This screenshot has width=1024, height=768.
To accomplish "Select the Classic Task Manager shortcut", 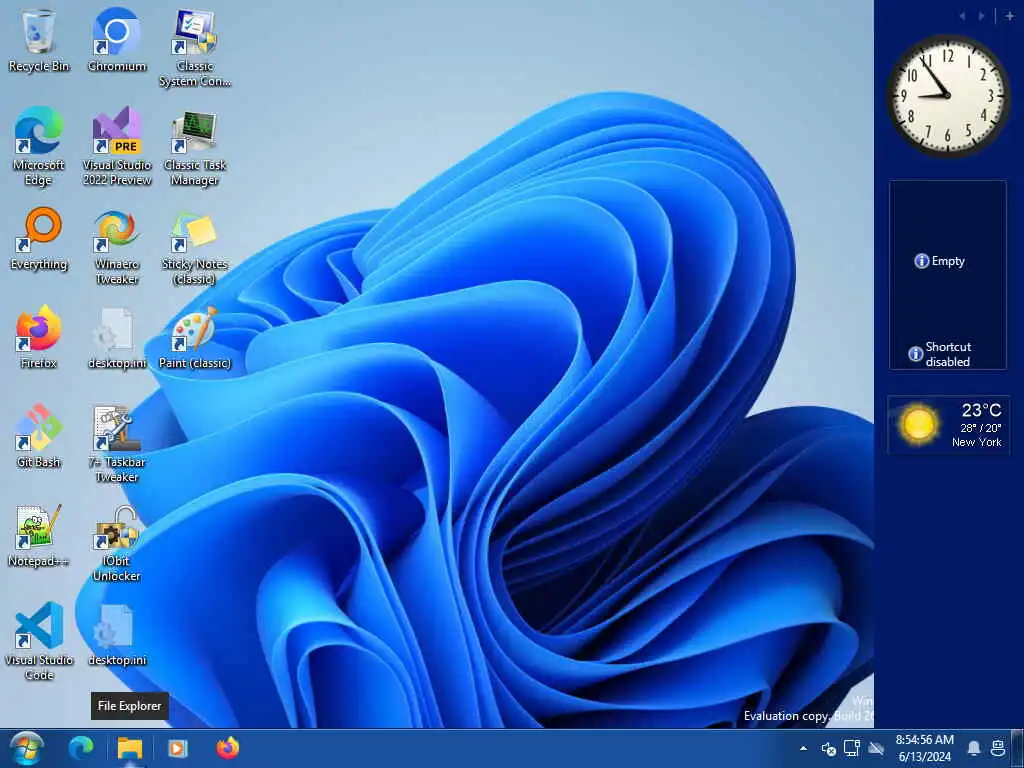I will click(x=195, y=146).
